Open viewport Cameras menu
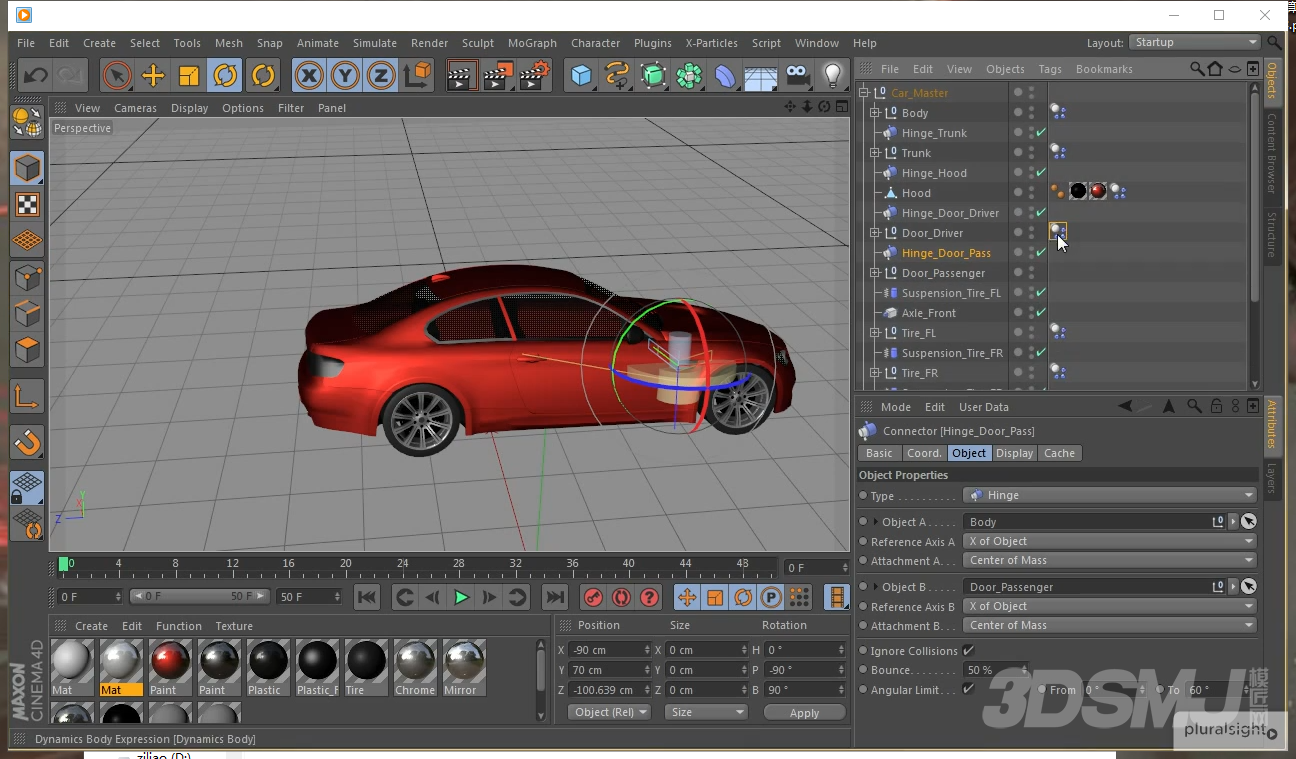The image size is (1296, 759). 135,108
